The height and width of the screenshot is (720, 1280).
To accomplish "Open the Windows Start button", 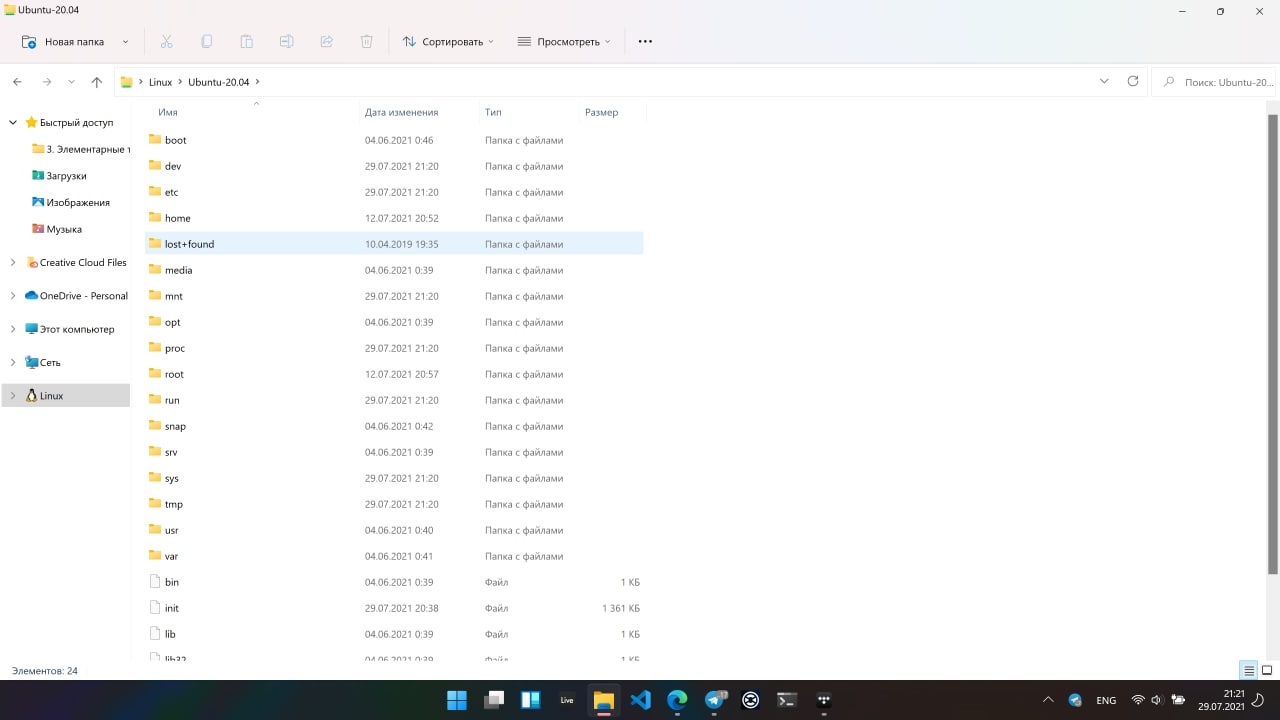I will coord(456,700).
